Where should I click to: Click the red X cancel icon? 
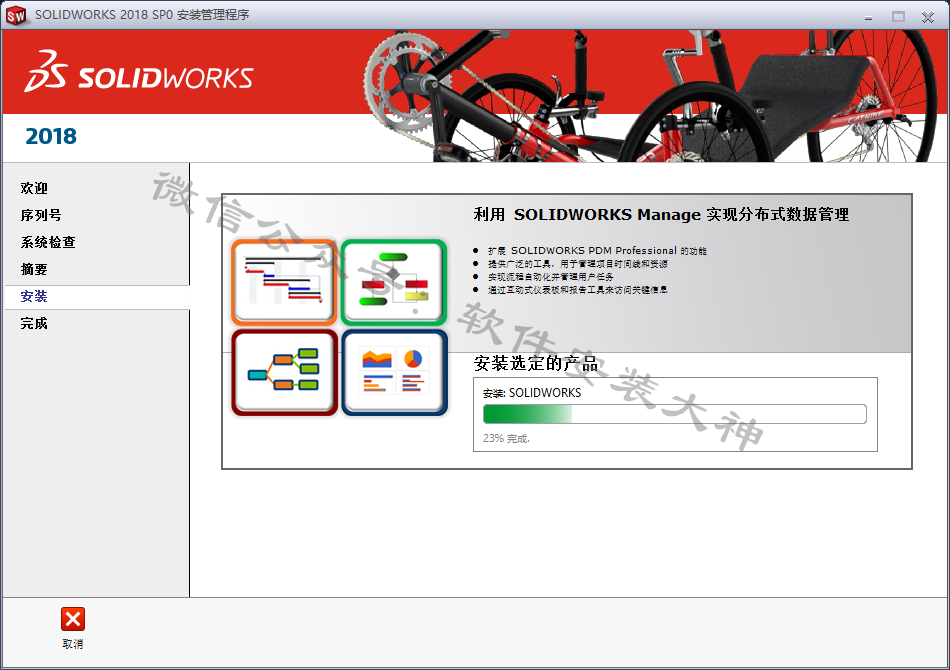73,619
